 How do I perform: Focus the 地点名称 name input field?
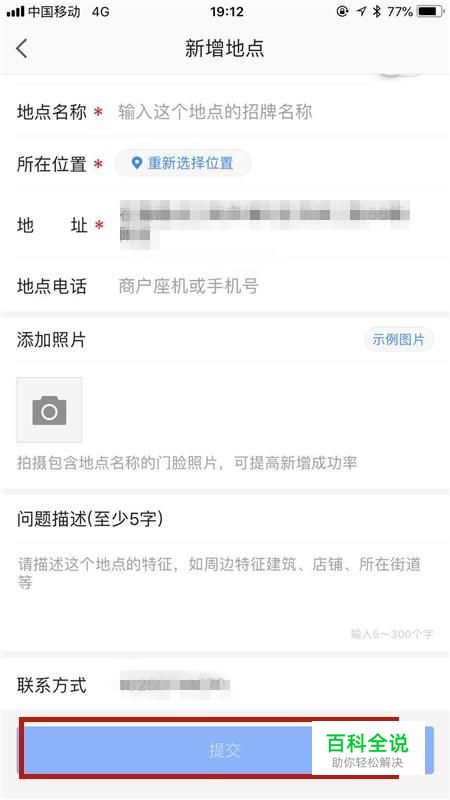click(x=276, y=112)
